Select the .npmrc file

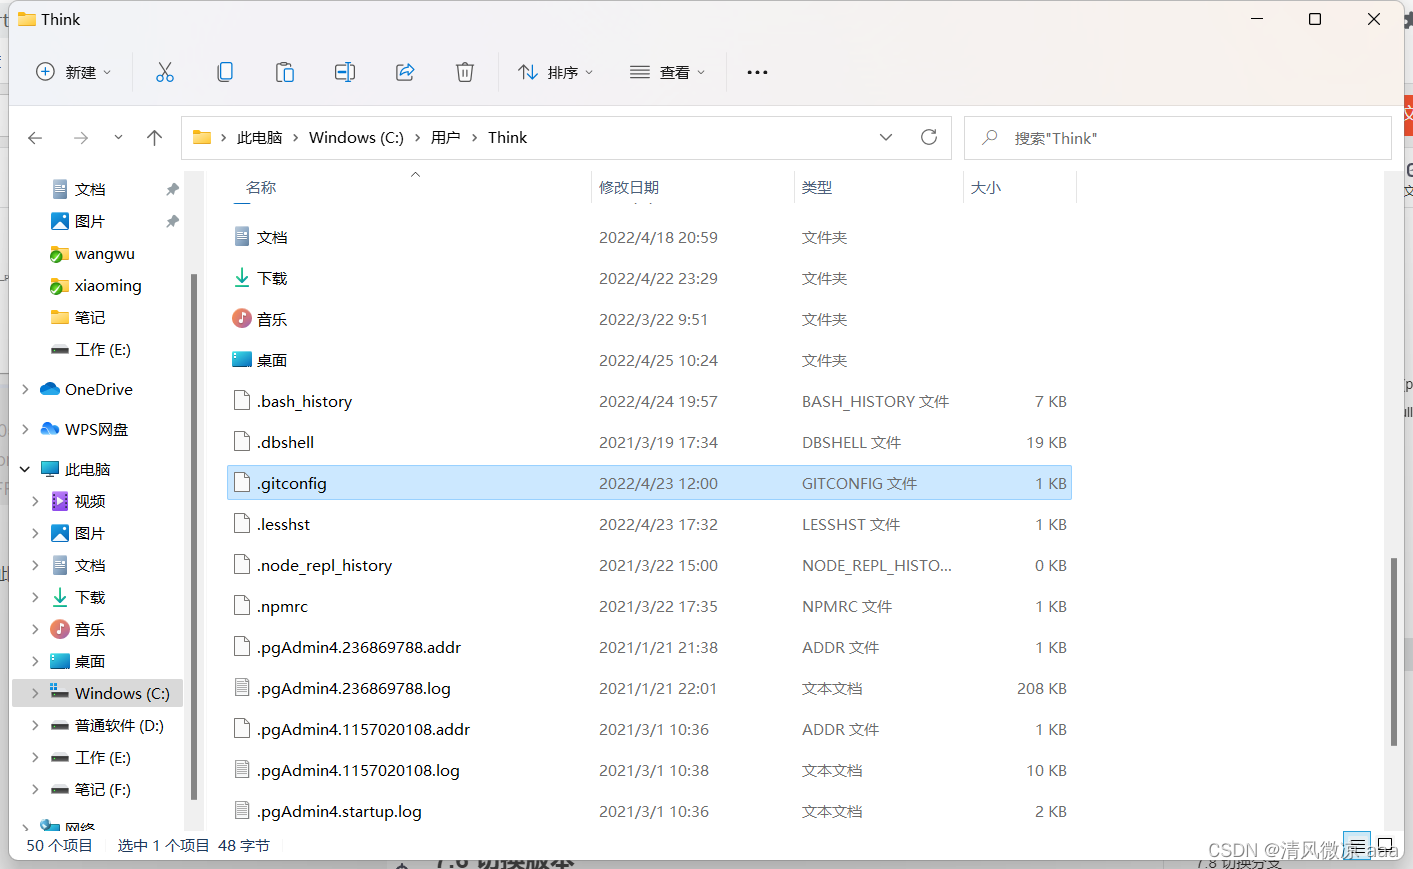(650, 606)
